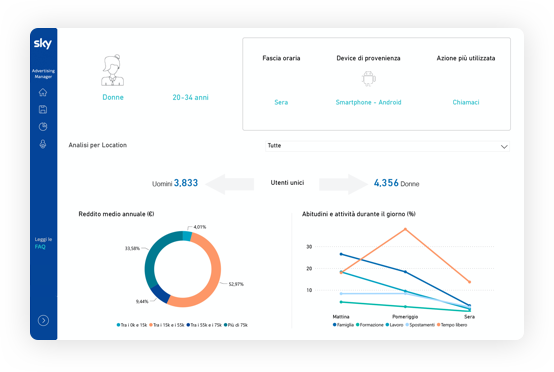Open the Home icon in sidebar
Viewport: 554px width, 372px height.
43,92
